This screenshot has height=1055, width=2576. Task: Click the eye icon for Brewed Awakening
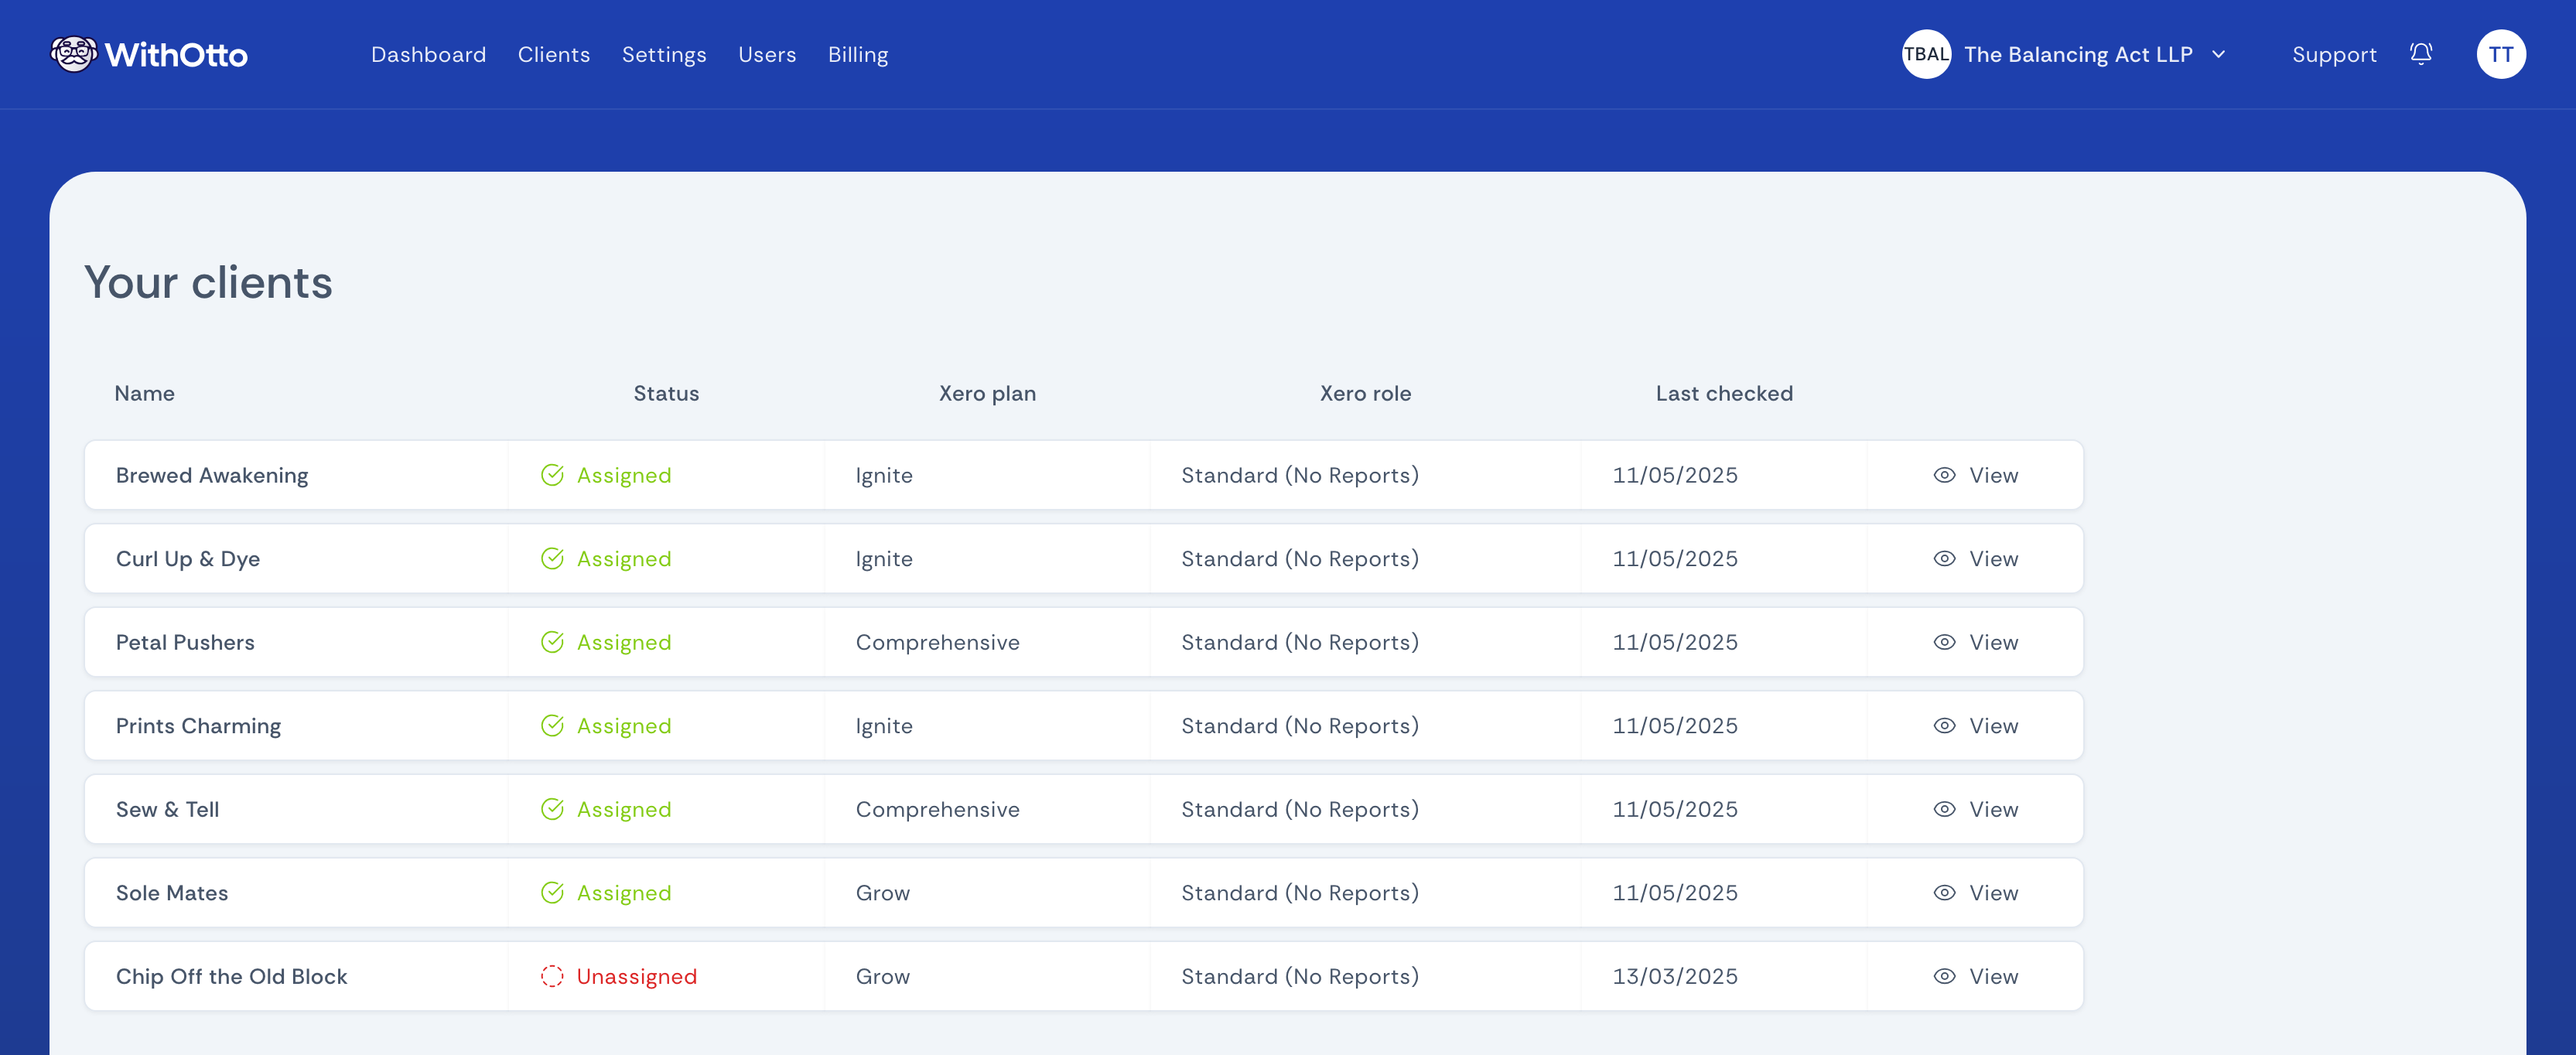[1943, 475]
